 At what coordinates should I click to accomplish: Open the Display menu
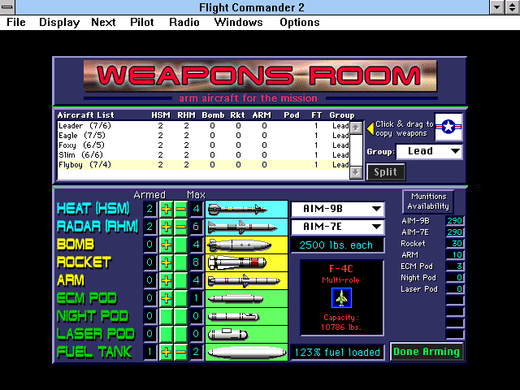pyautogui.click(x=59, y=22)
